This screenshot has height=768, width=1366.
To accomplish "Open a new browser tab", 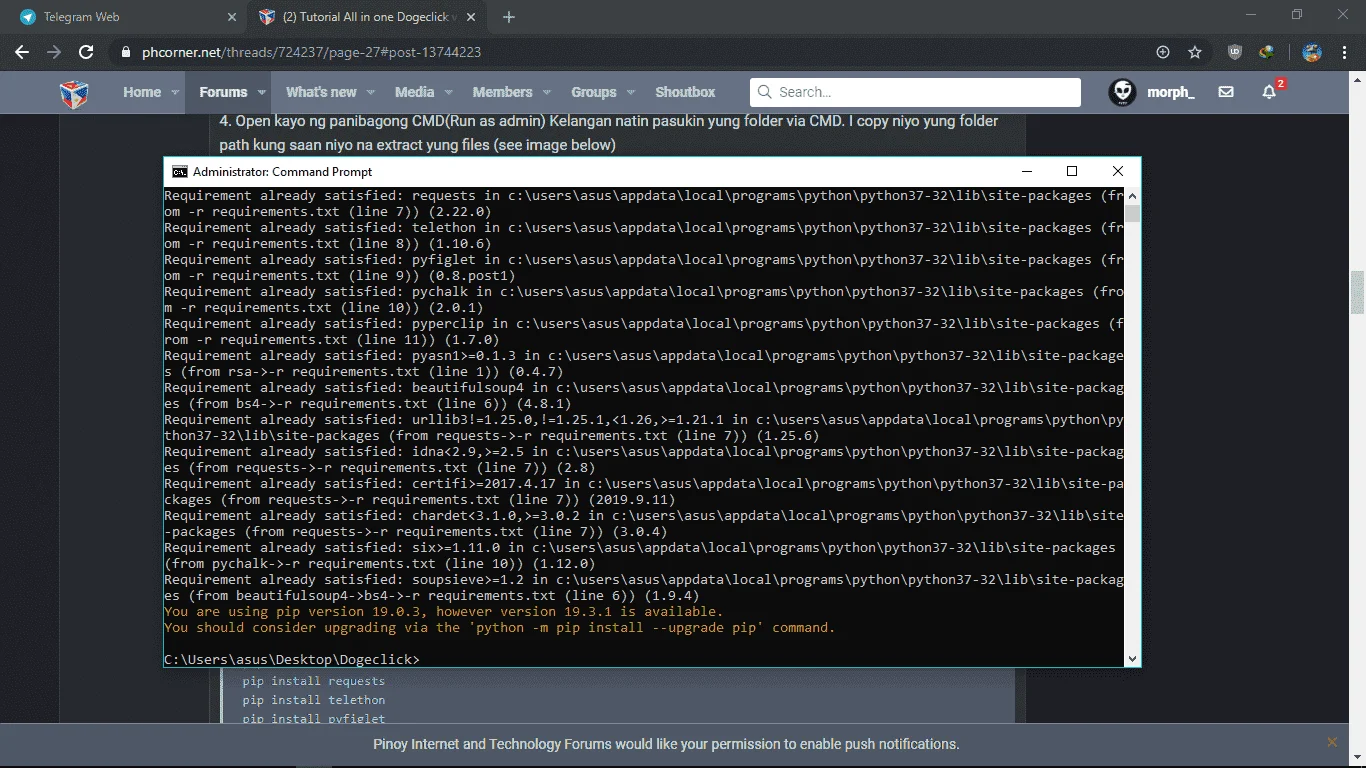I will pos(509,17).
